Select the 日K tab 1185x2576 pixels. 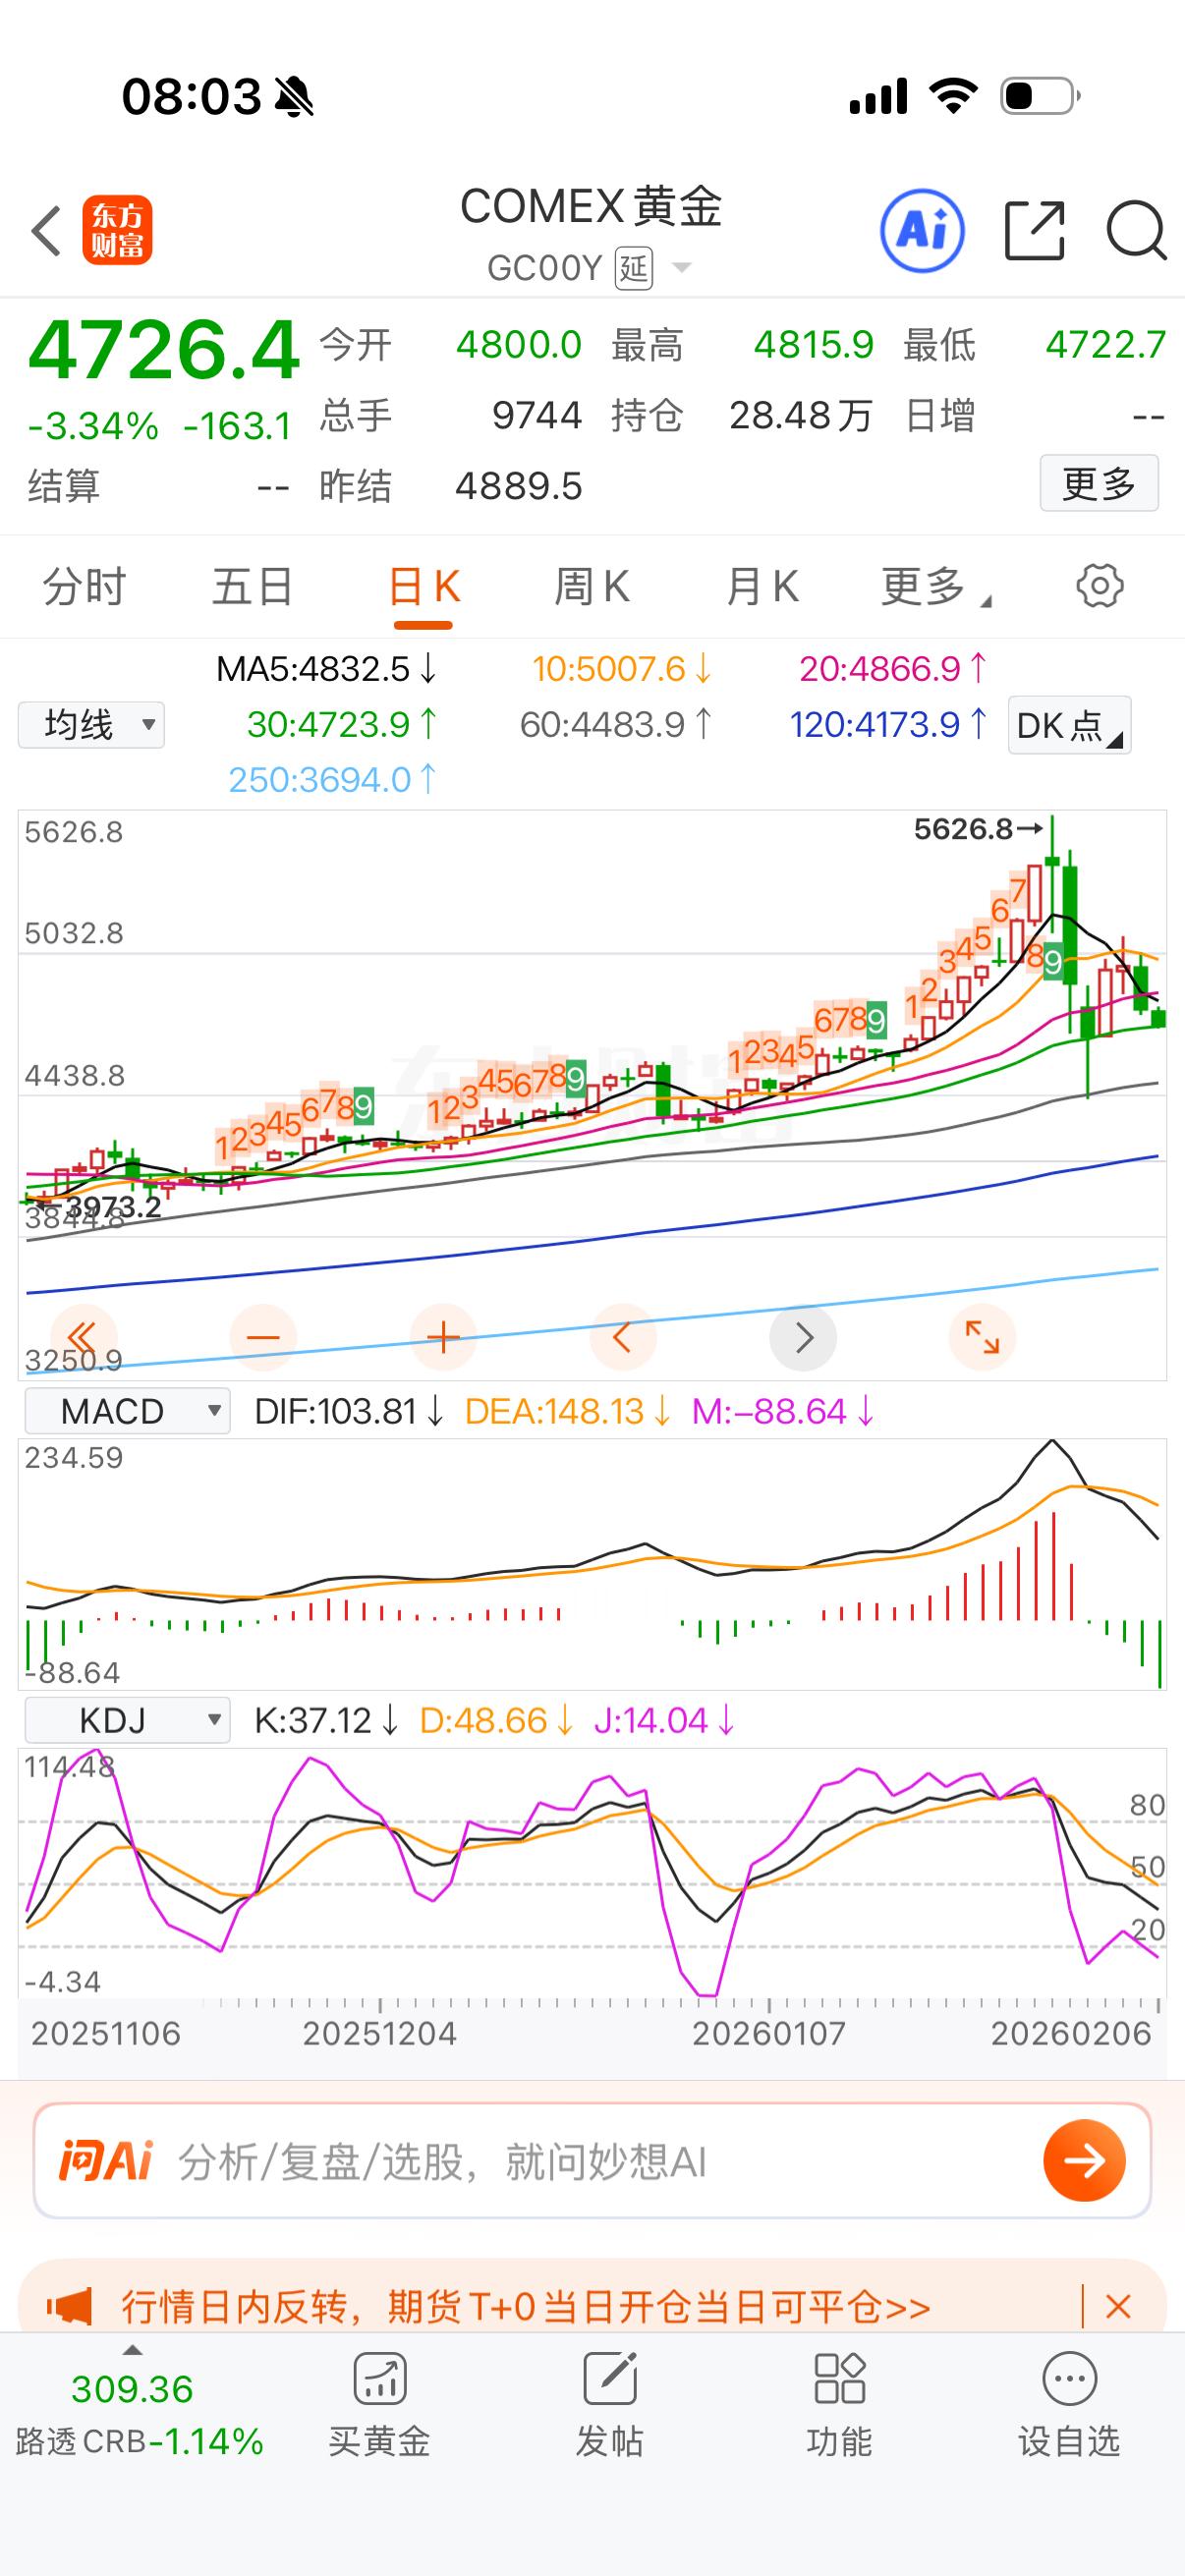[x=424, y=587]
